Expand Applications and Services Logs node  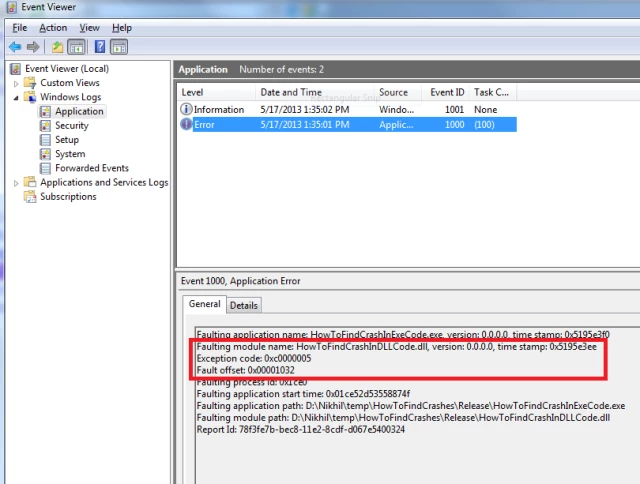click(x=16, y=183)
